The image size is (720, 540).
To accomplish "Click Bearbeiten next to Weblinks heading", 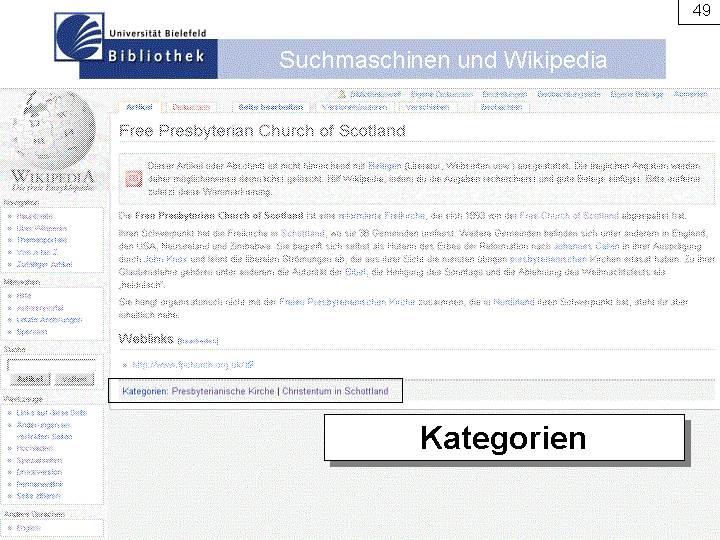I will pos(198,341).
